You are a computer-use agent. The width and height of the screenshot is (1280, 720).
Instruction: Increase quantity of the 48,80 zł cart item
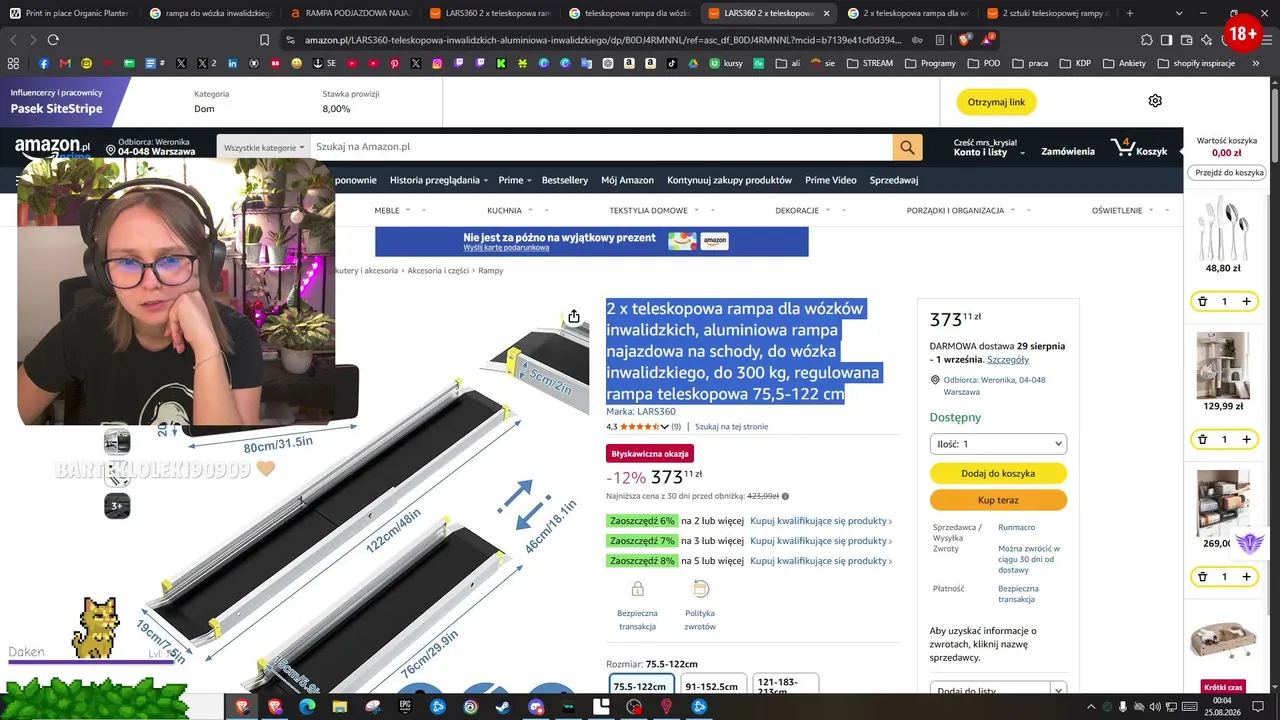click(x=1246, y=302)
